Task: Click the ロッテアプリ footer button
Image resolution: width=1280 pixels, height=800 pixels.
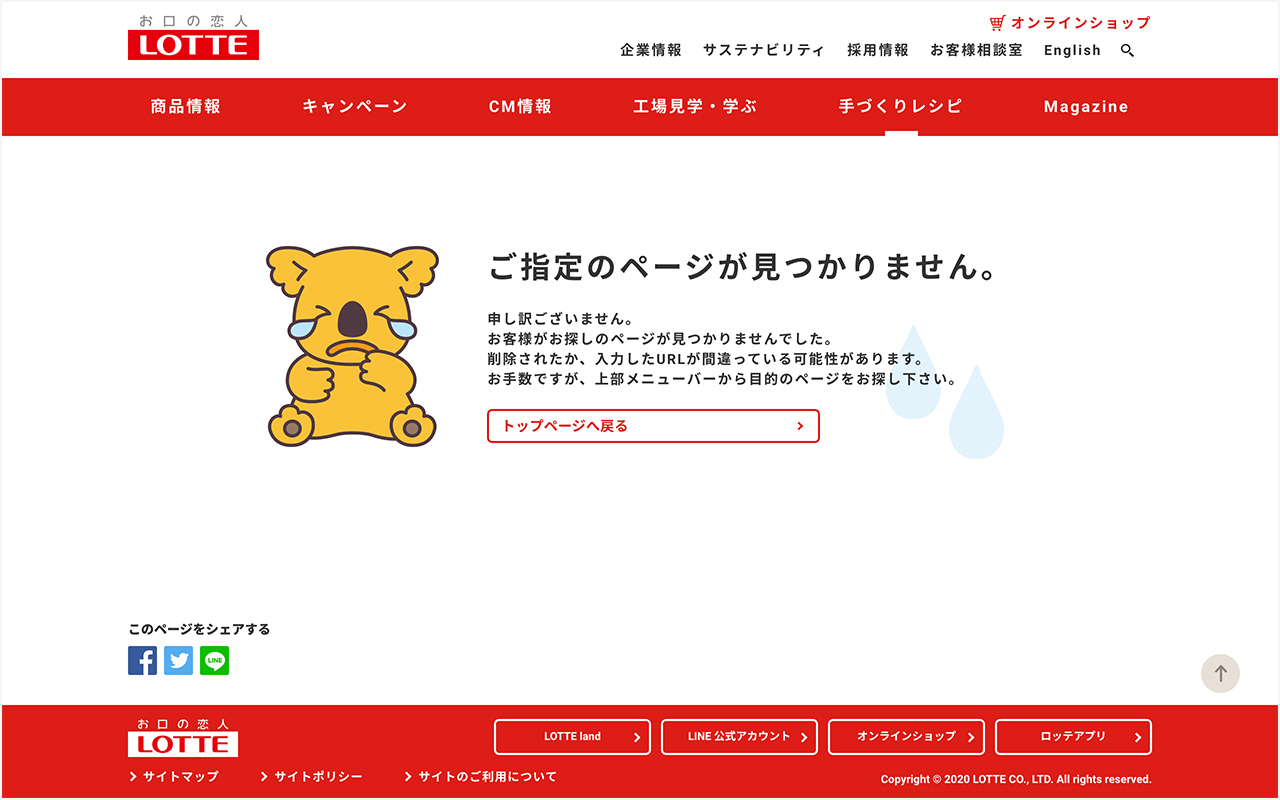Action: click(x=1073, y=737)
